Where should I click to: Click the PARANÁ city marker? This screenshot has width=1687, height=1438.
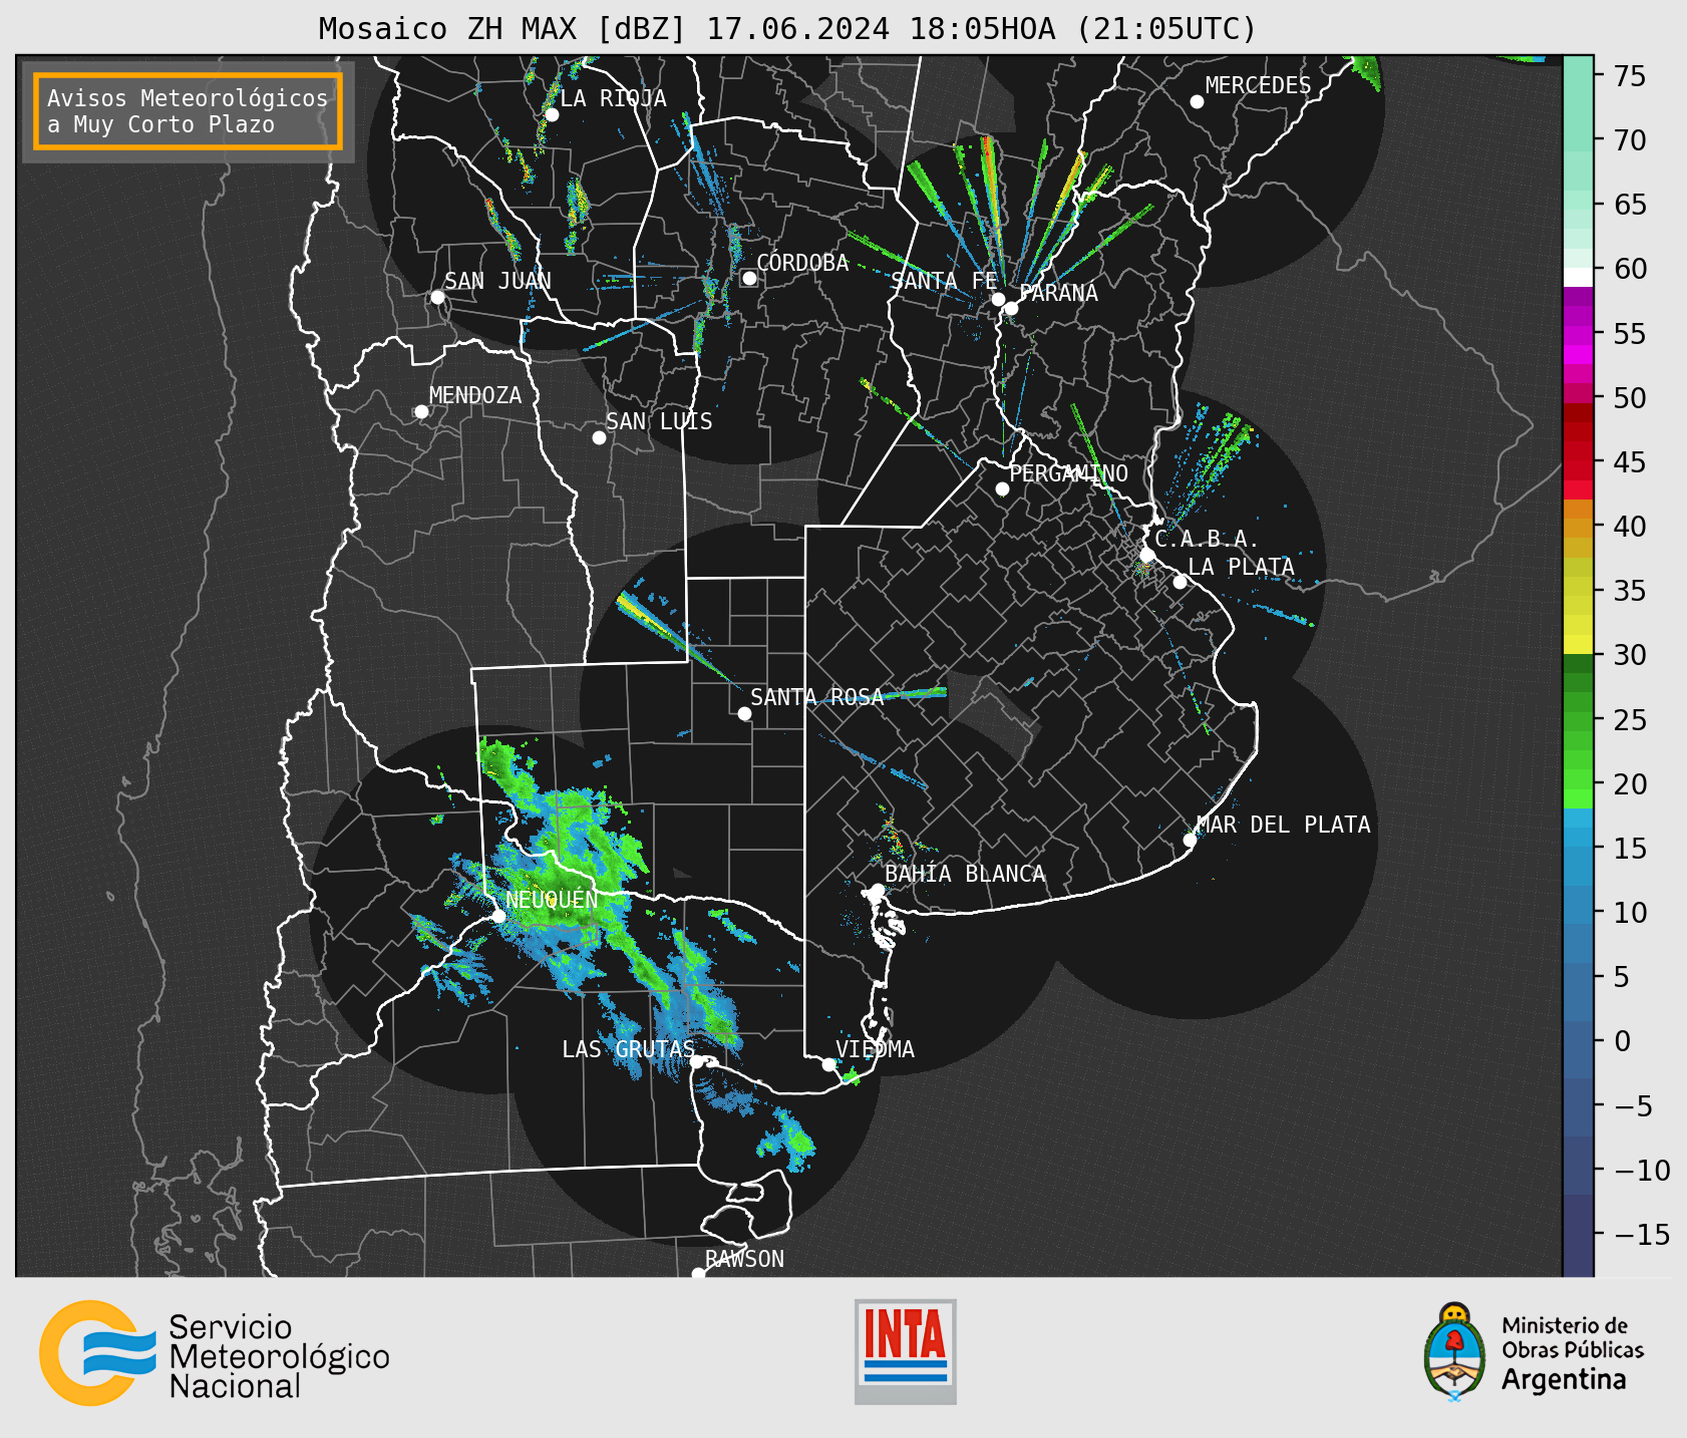1011,308
